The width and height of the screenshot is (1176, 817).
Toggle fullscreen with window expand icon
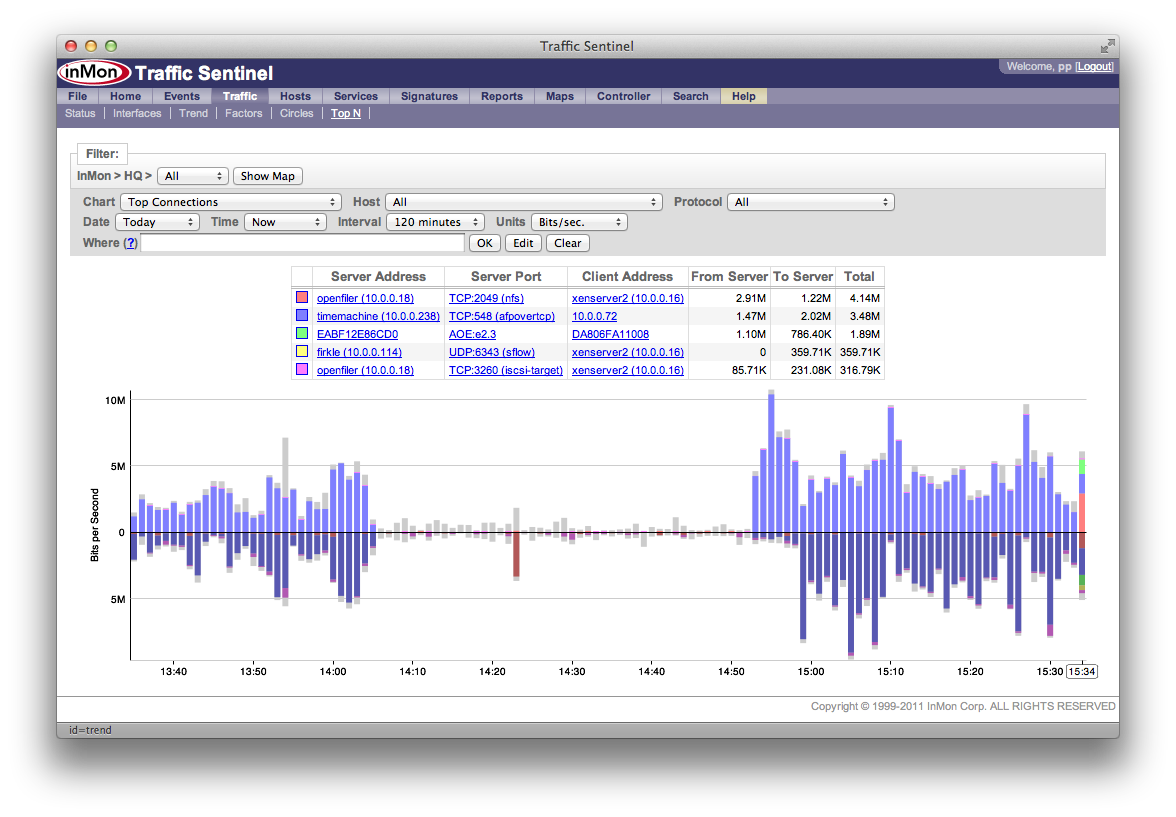pos(1107,47)
